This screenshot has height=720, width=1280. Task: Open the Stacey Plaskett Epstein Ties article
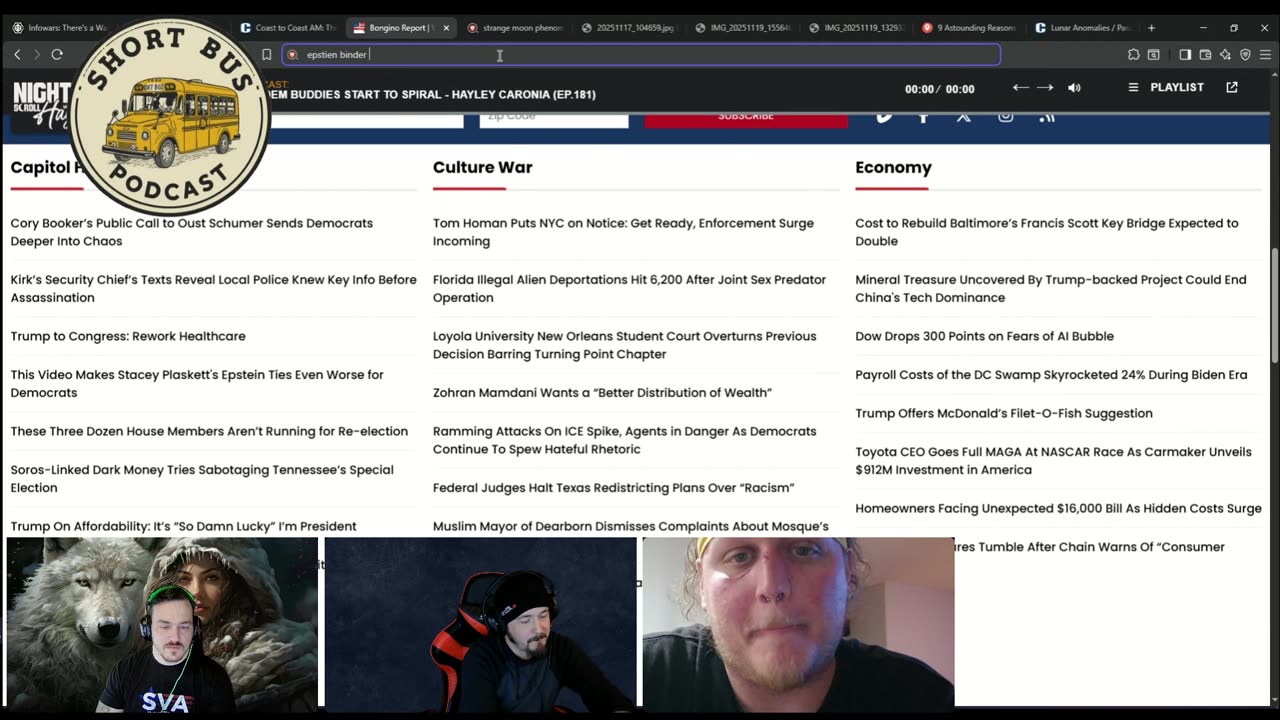coord(197,383)
